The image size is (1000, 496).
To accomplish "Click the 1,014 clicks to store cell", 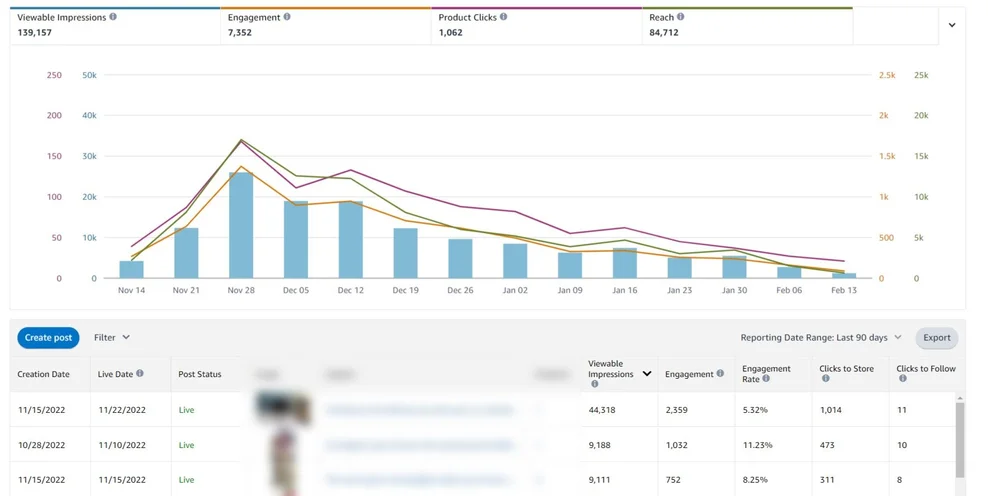I will click(830, 410).
